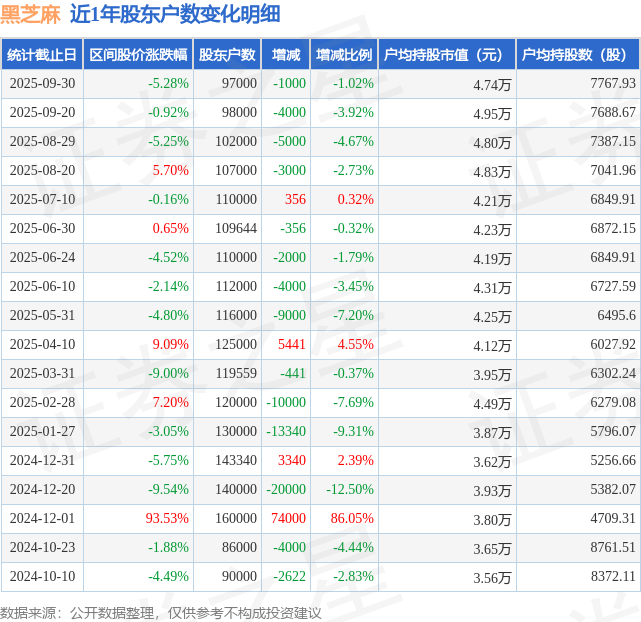This screenshot has width=641, height=622.
Task: Click the 2025-04-10 date cell
Action: (x=41, y=345)
